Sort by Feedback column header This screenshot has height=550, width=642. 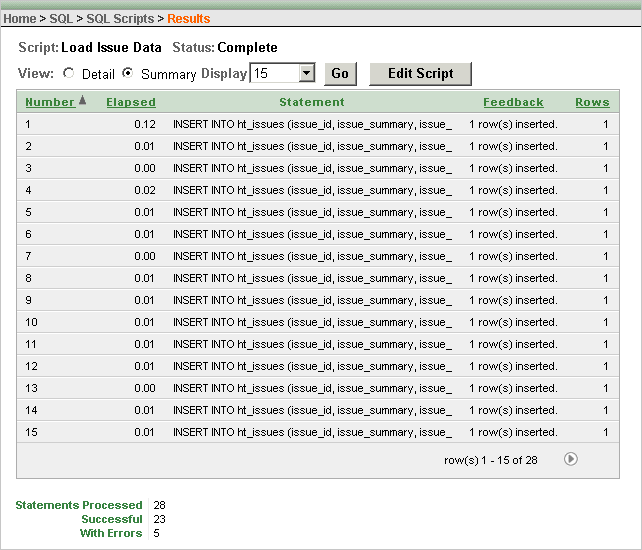[x=513, y=102]
